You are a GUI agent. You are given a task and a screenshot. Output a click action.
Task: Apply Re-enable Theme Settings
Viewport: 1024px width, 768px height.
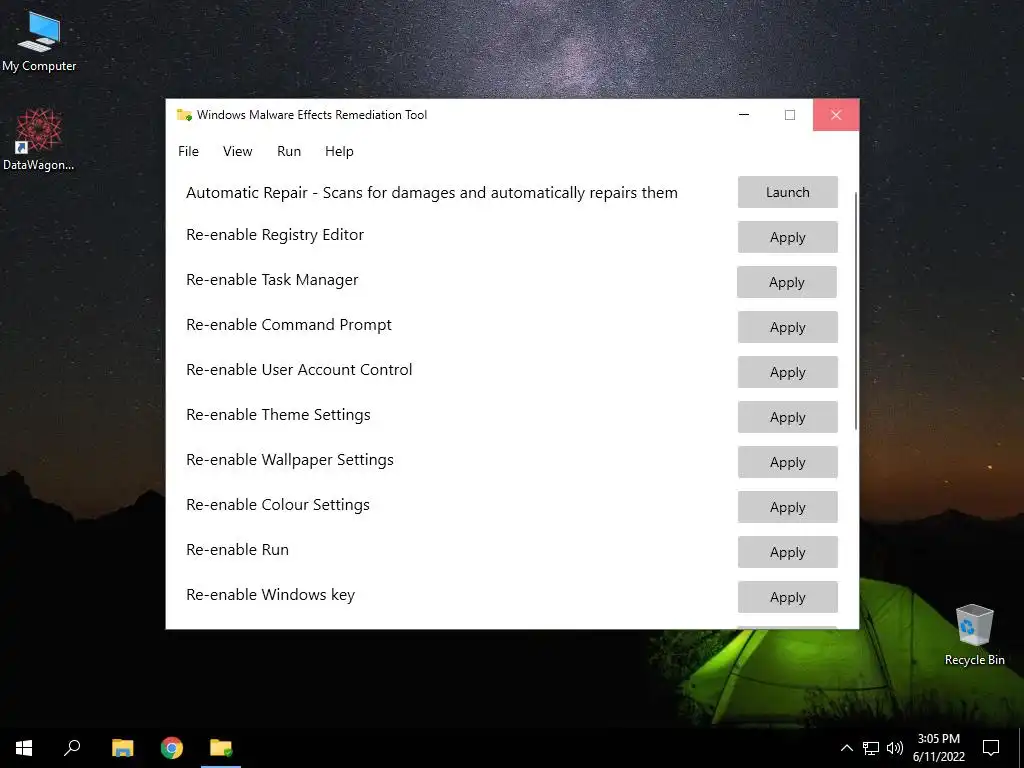[788, 417]
